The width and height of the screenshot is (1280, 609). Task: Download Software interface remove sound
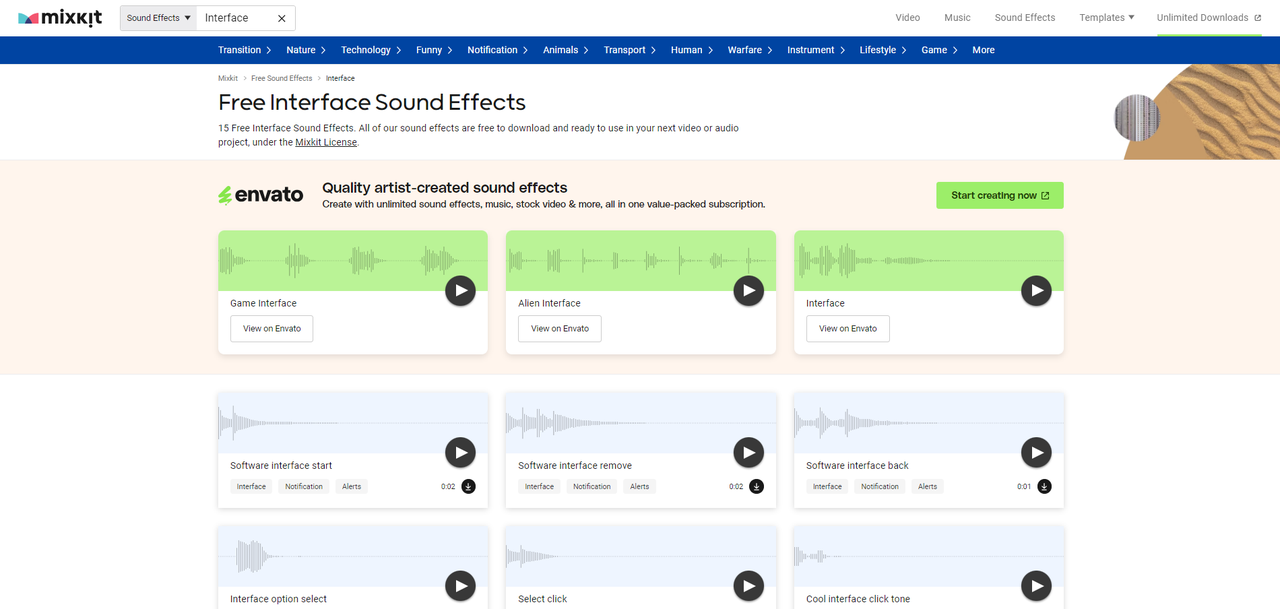pos(756,487)
